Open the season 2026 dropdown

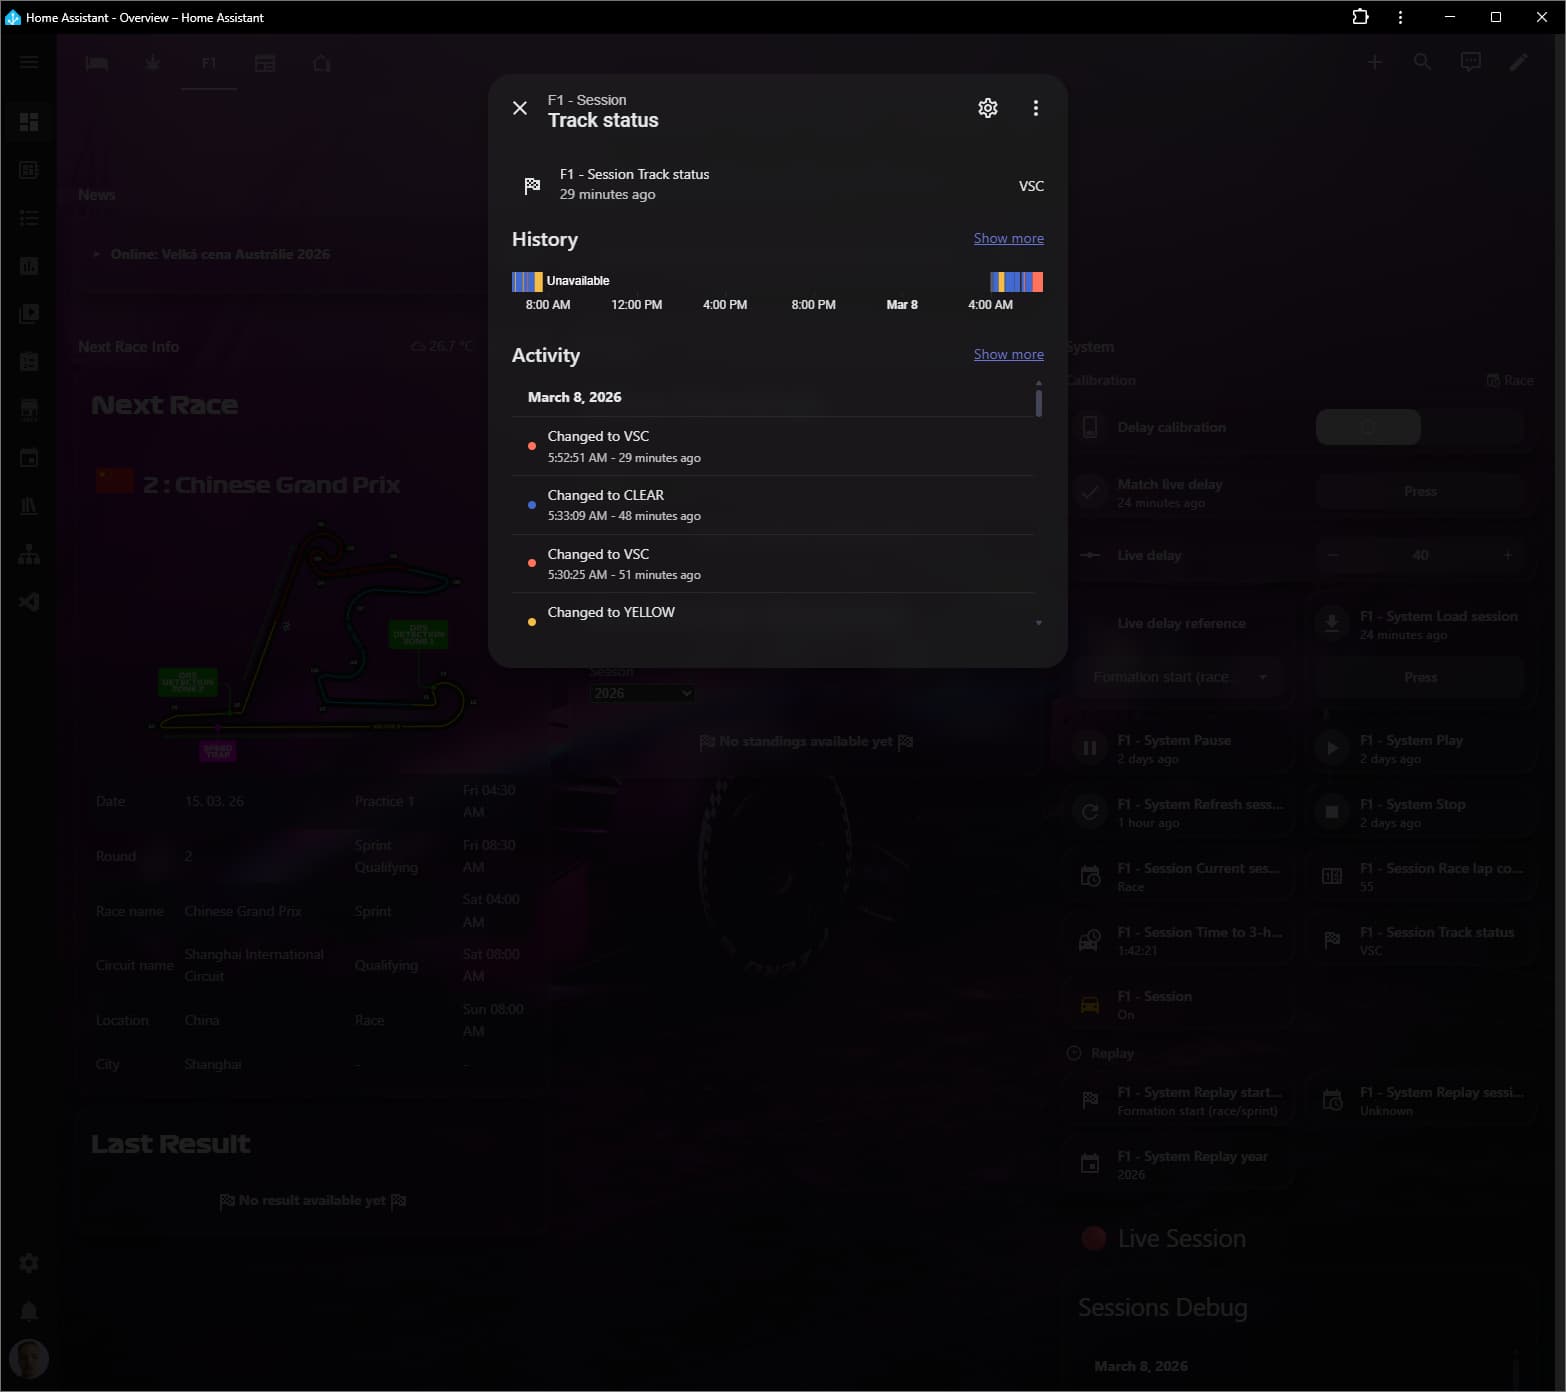(641, 693)
